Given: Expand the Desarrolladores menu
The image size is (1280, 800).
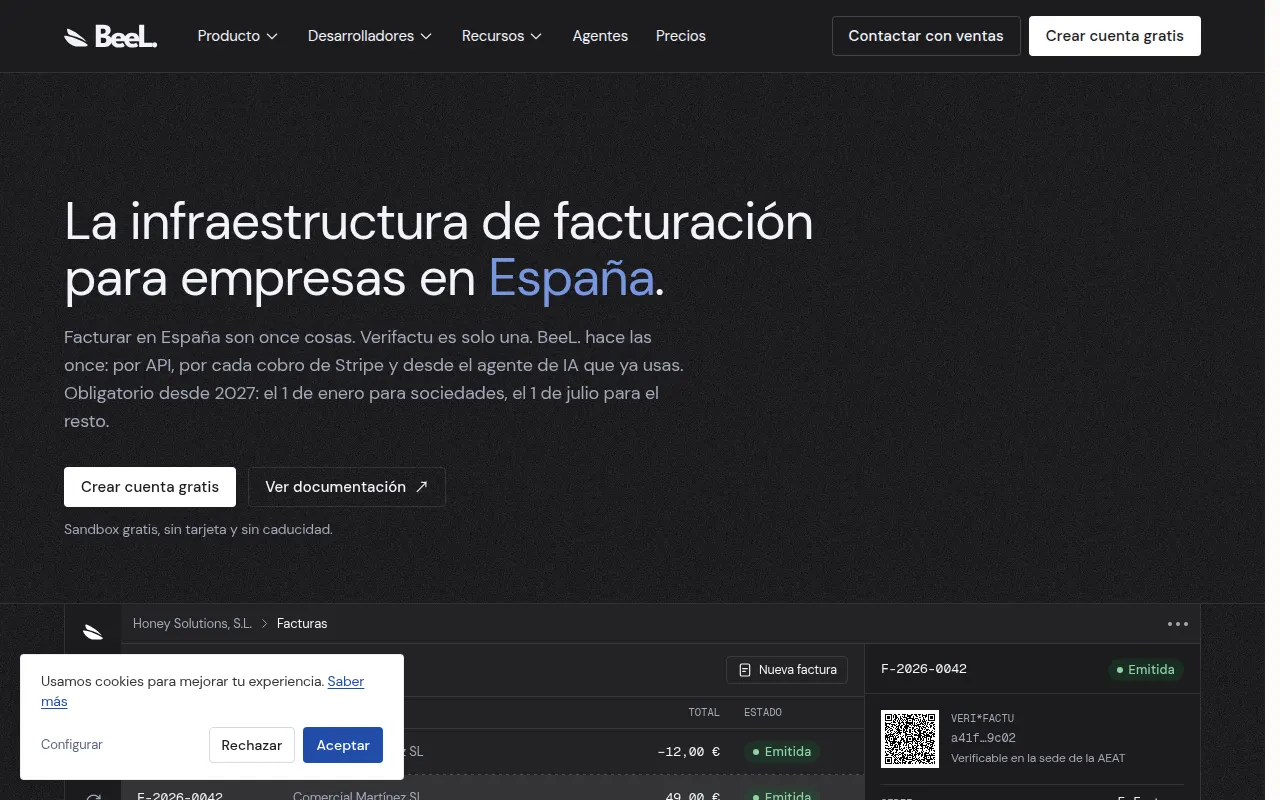Looking at the screenshot, I should click(x=370, y=36).
